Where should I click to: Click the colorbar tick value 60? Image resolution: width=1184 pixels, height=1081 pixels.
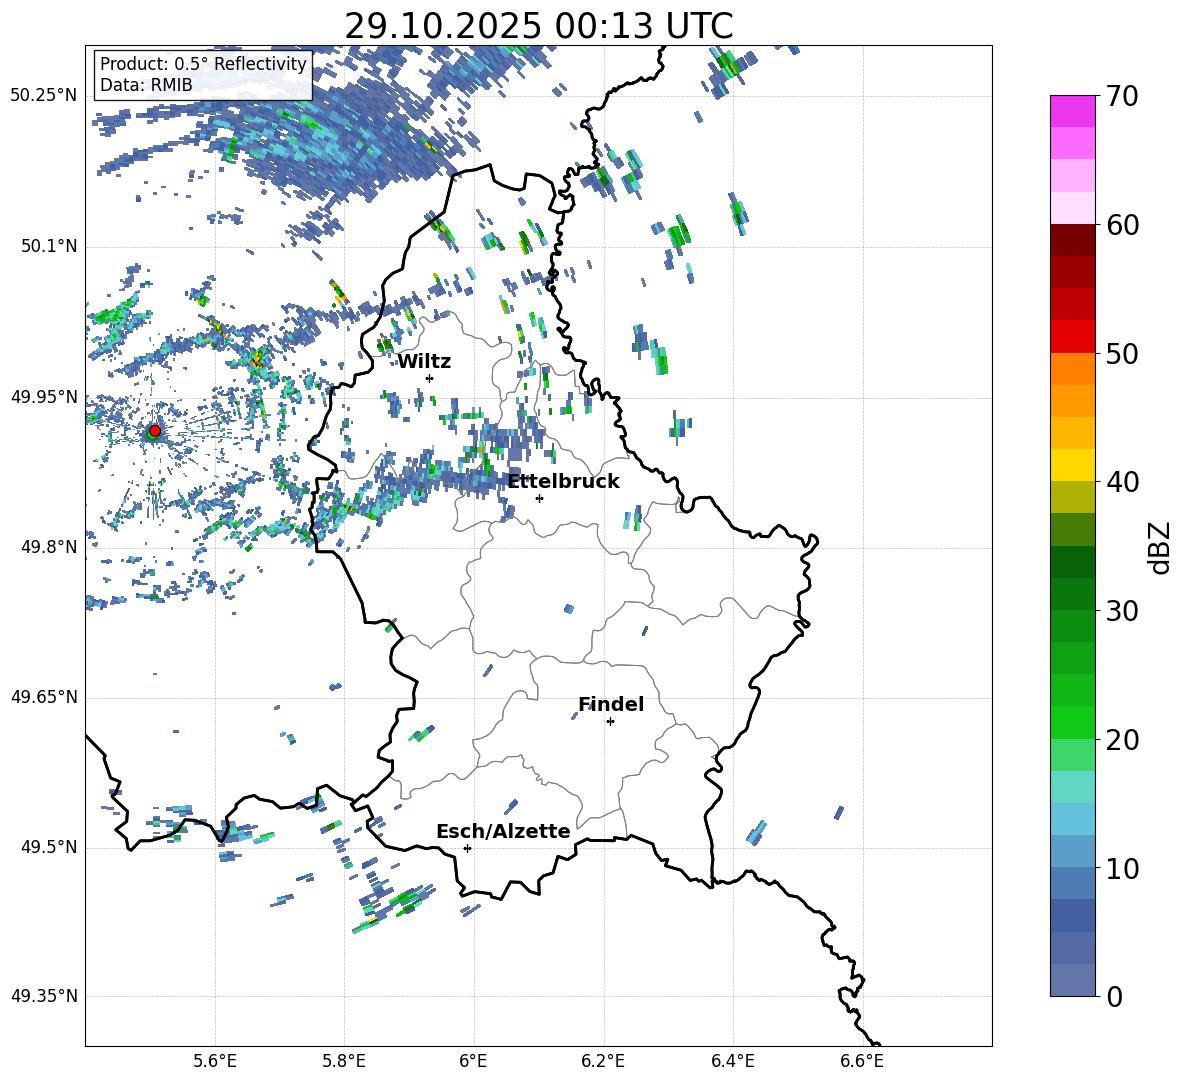tap(1122, 225)
